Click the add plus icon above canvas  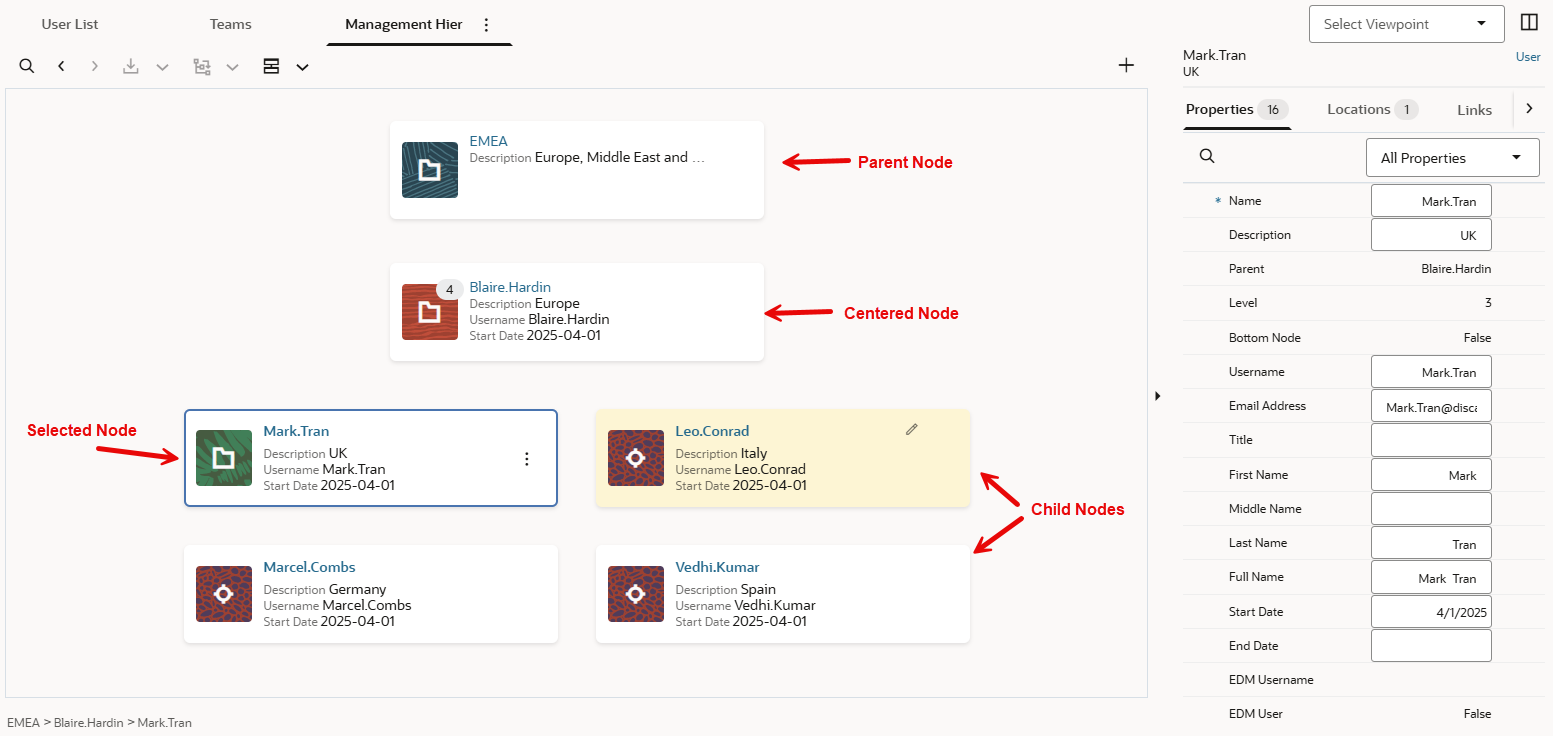tap(1126, 65)
